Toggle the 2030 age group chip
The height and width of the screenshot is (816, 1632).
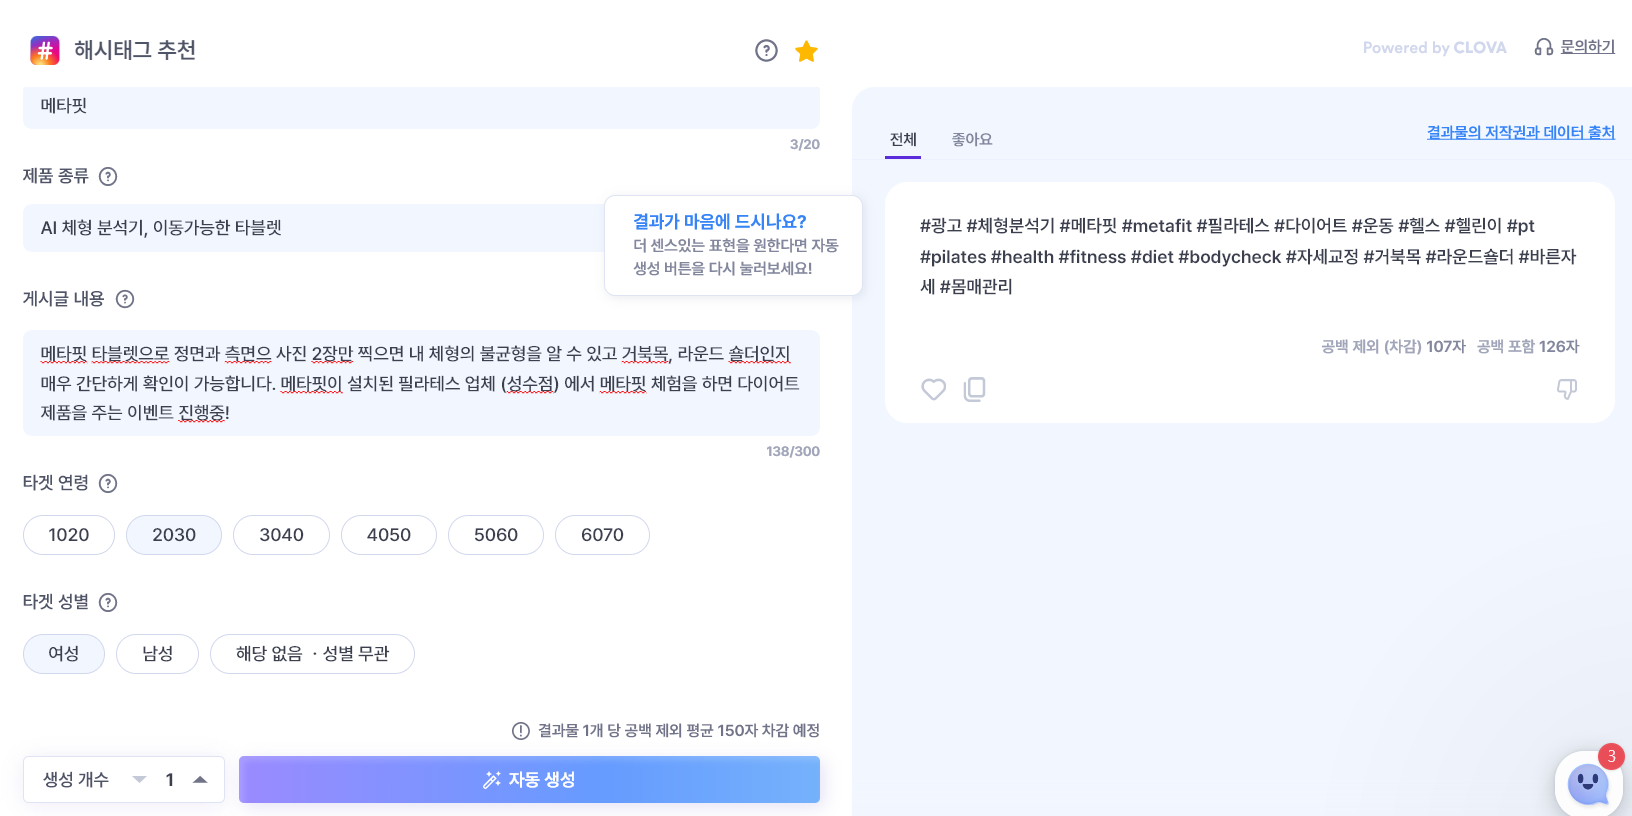click(x=174, y=535)
